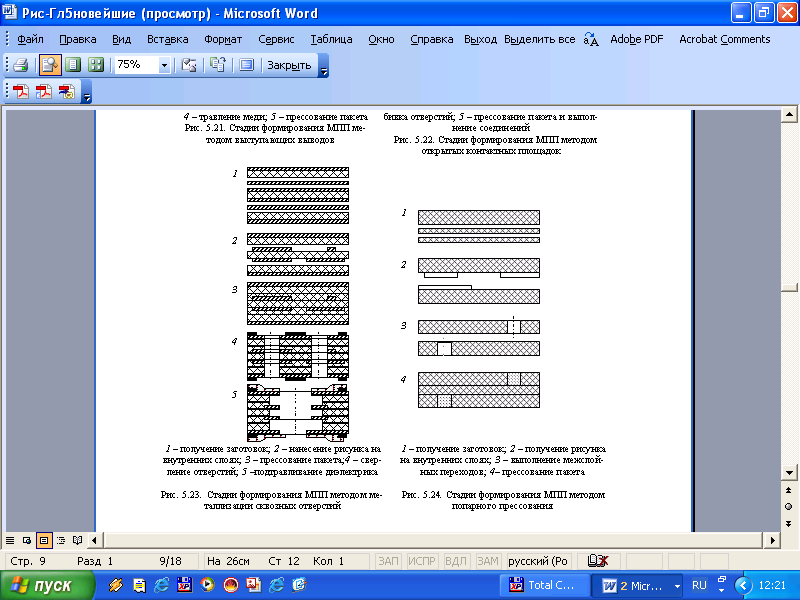Click horizontal scrollbar left arrow
Viewport: 800px width, 600px height.
point(94,540)
